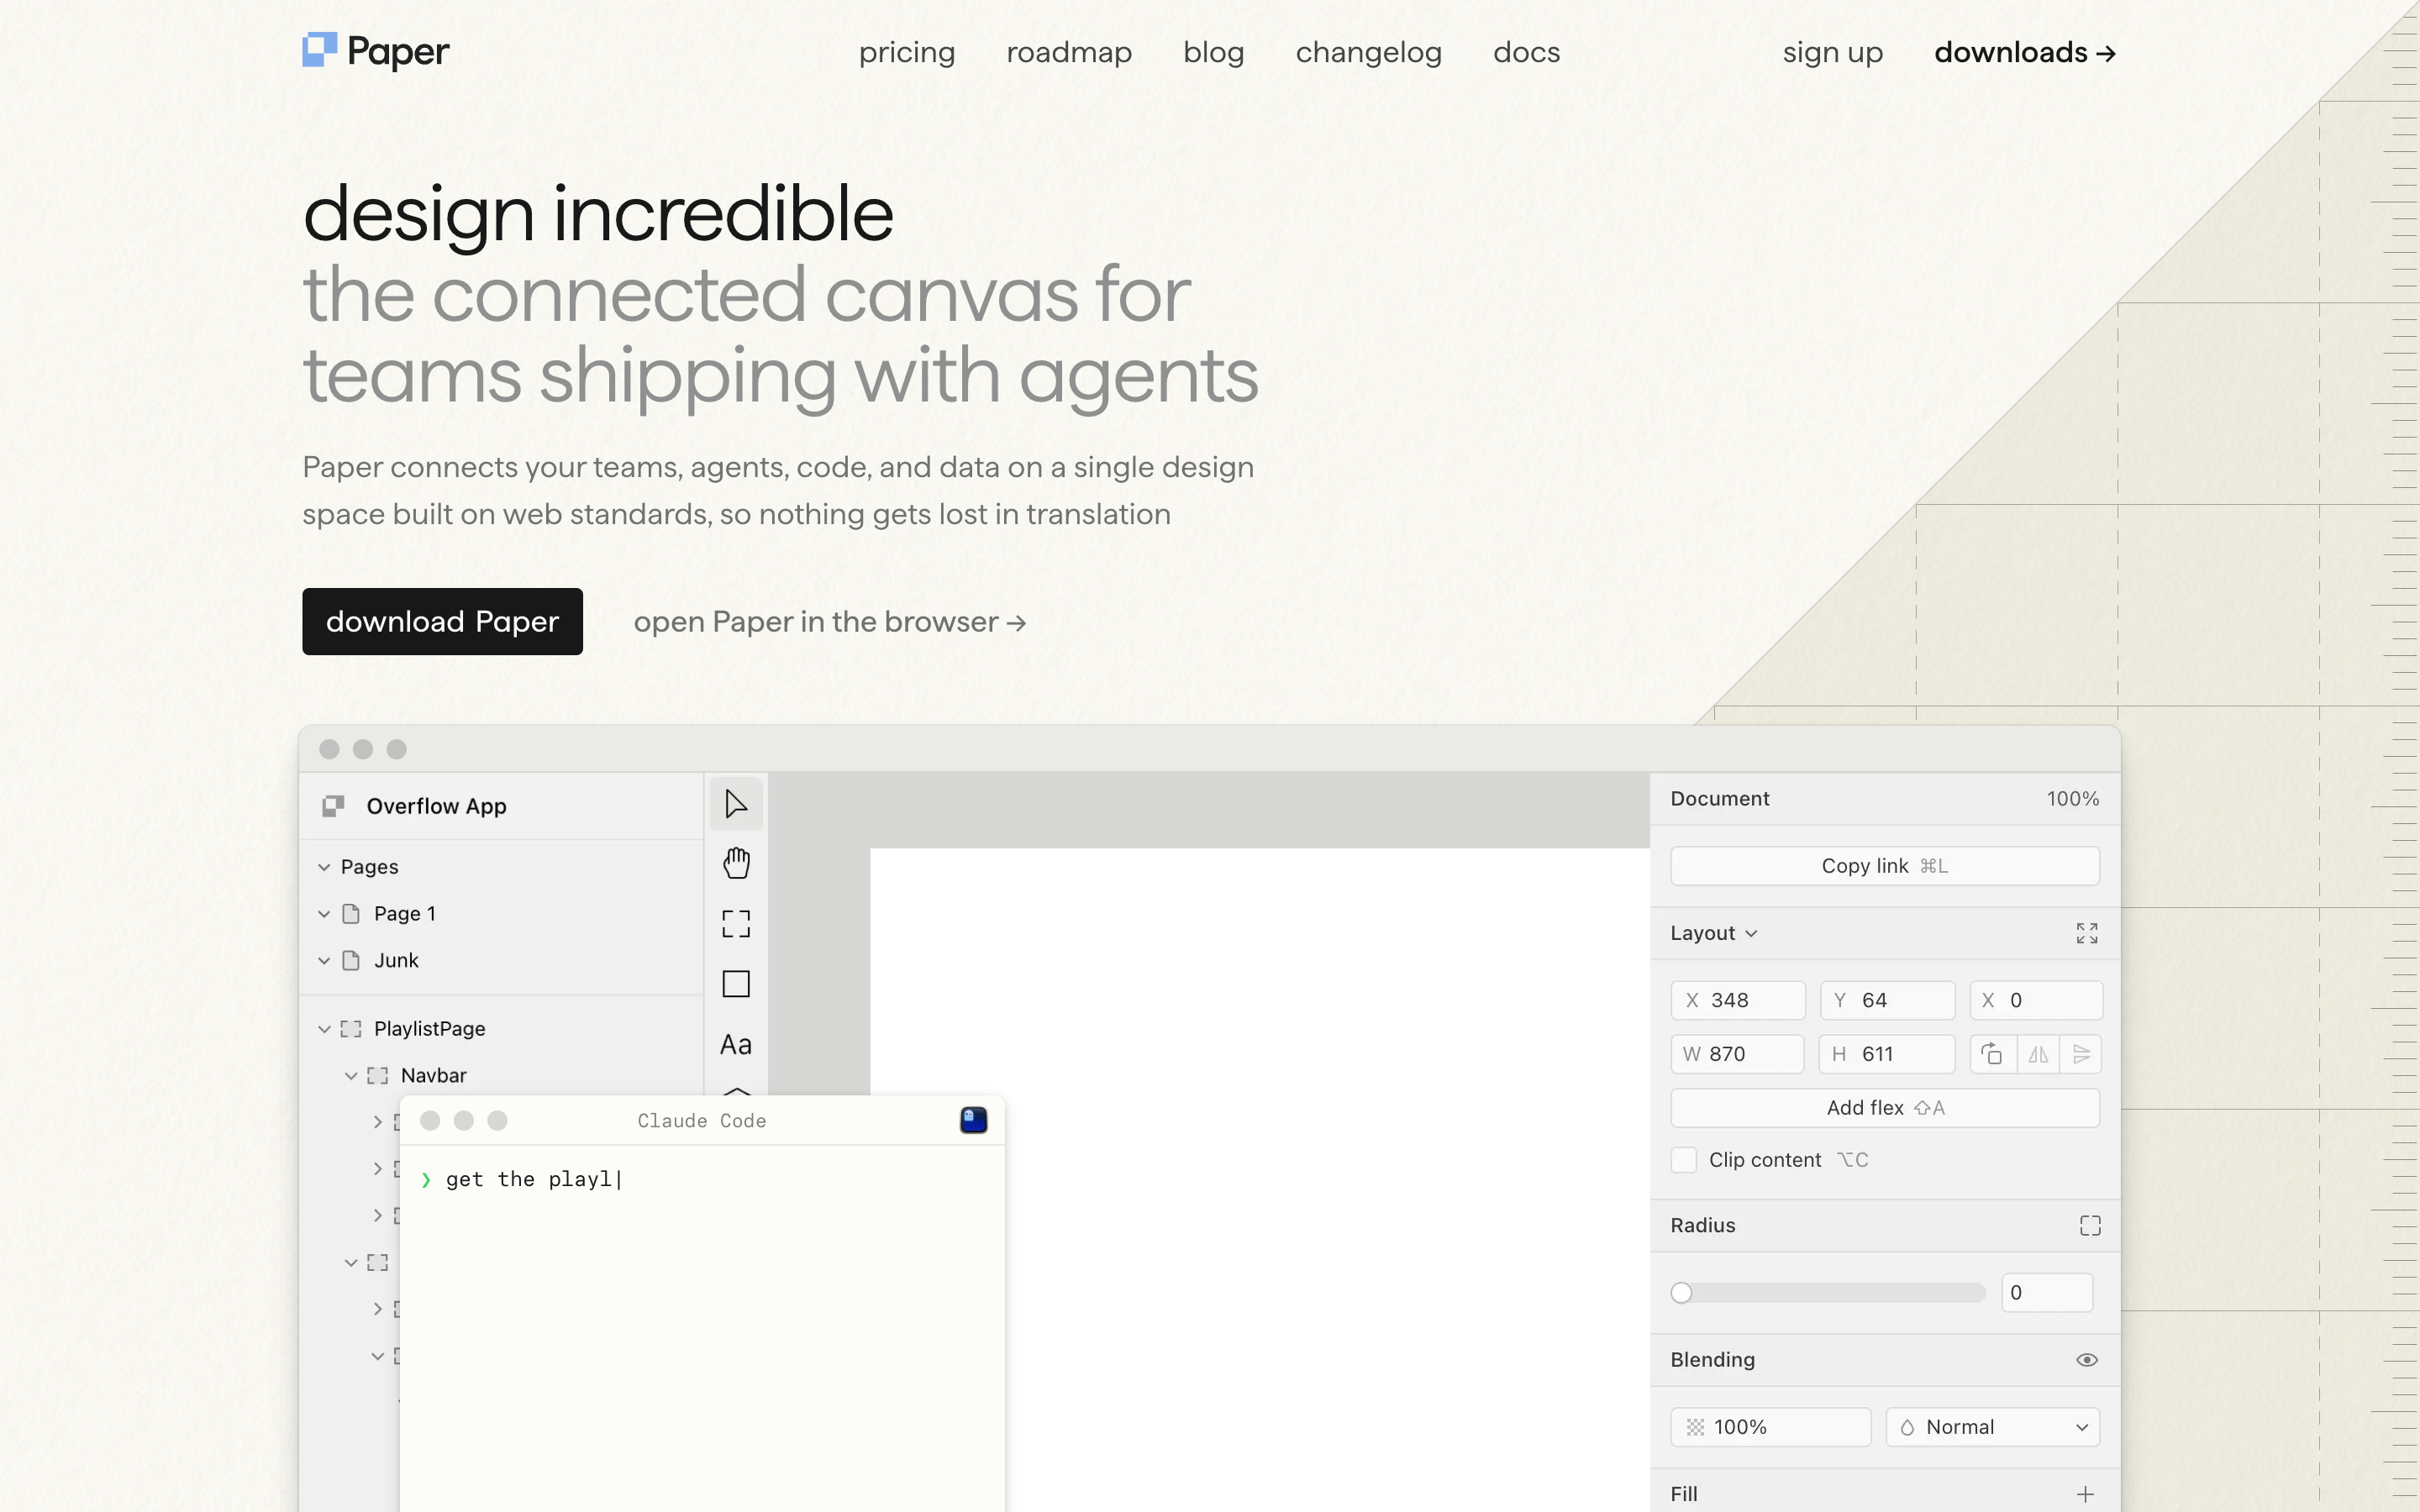Click the blue Claude Code app icon

click(974, 1120)
